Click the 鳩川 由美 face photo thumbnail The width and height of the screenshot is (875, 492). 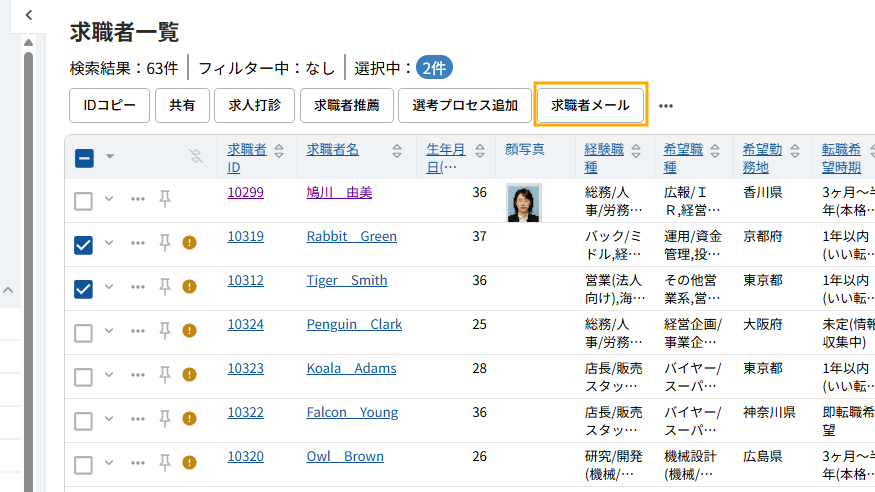[x=524, y=202]
